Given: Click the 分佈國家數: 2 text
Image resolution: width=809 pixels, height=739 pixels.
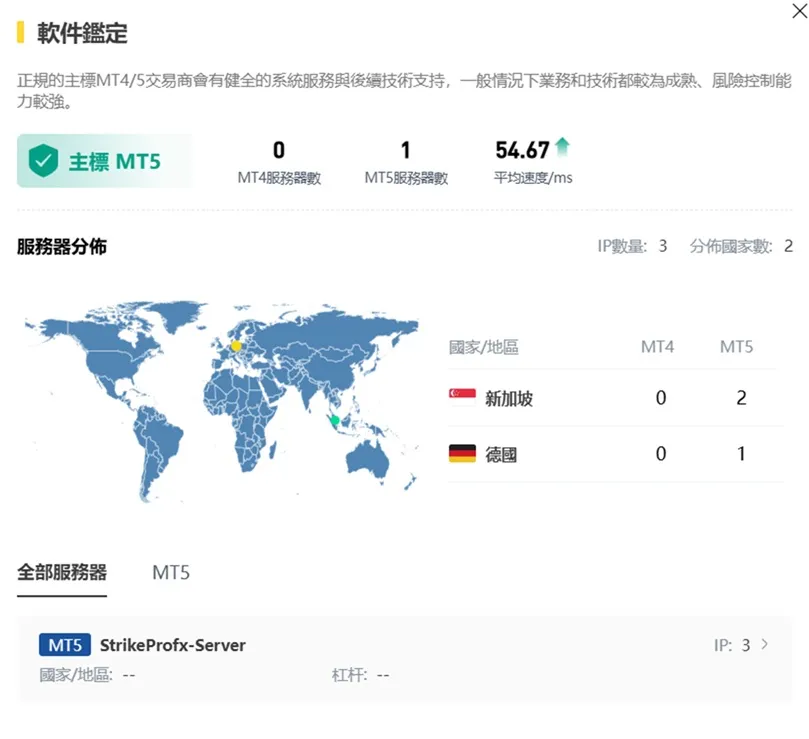Looking at the screenshot, I should coord(741,246).
